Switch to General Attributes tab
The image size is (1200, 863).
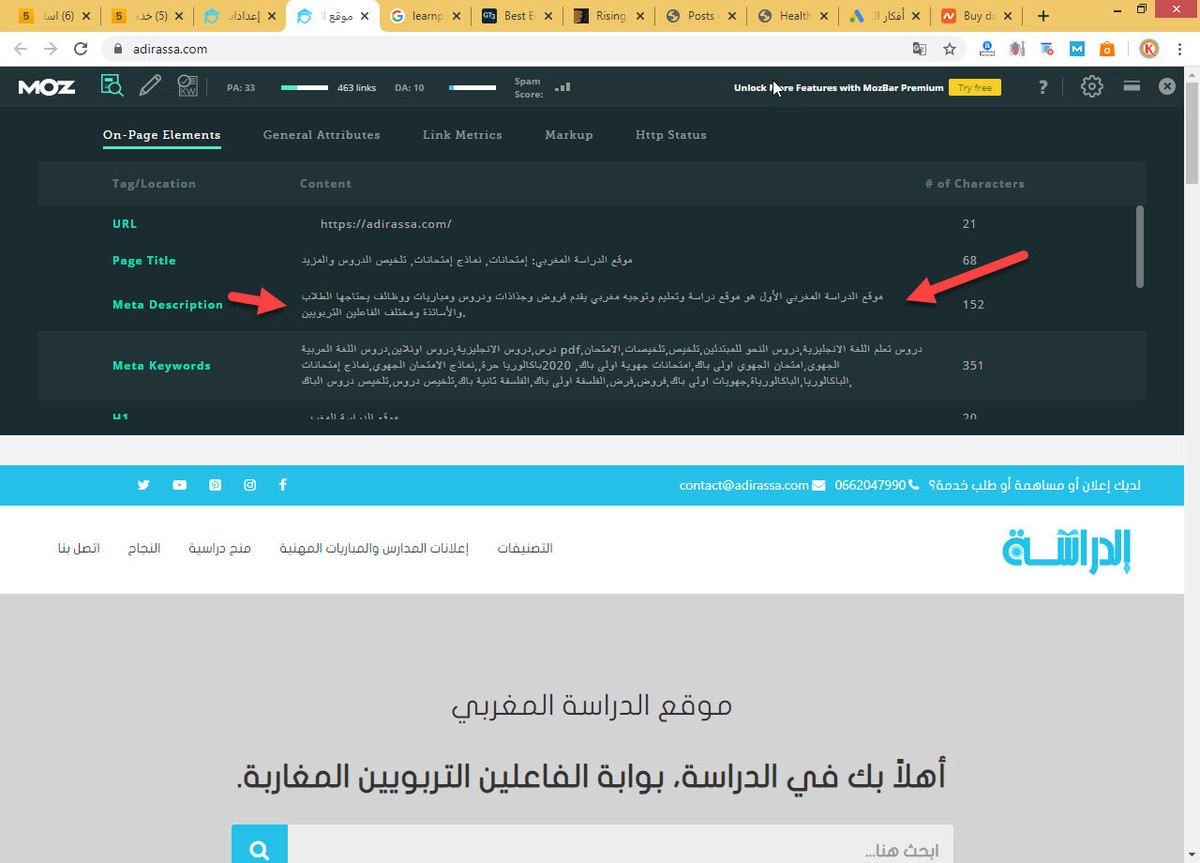point(322,135)
